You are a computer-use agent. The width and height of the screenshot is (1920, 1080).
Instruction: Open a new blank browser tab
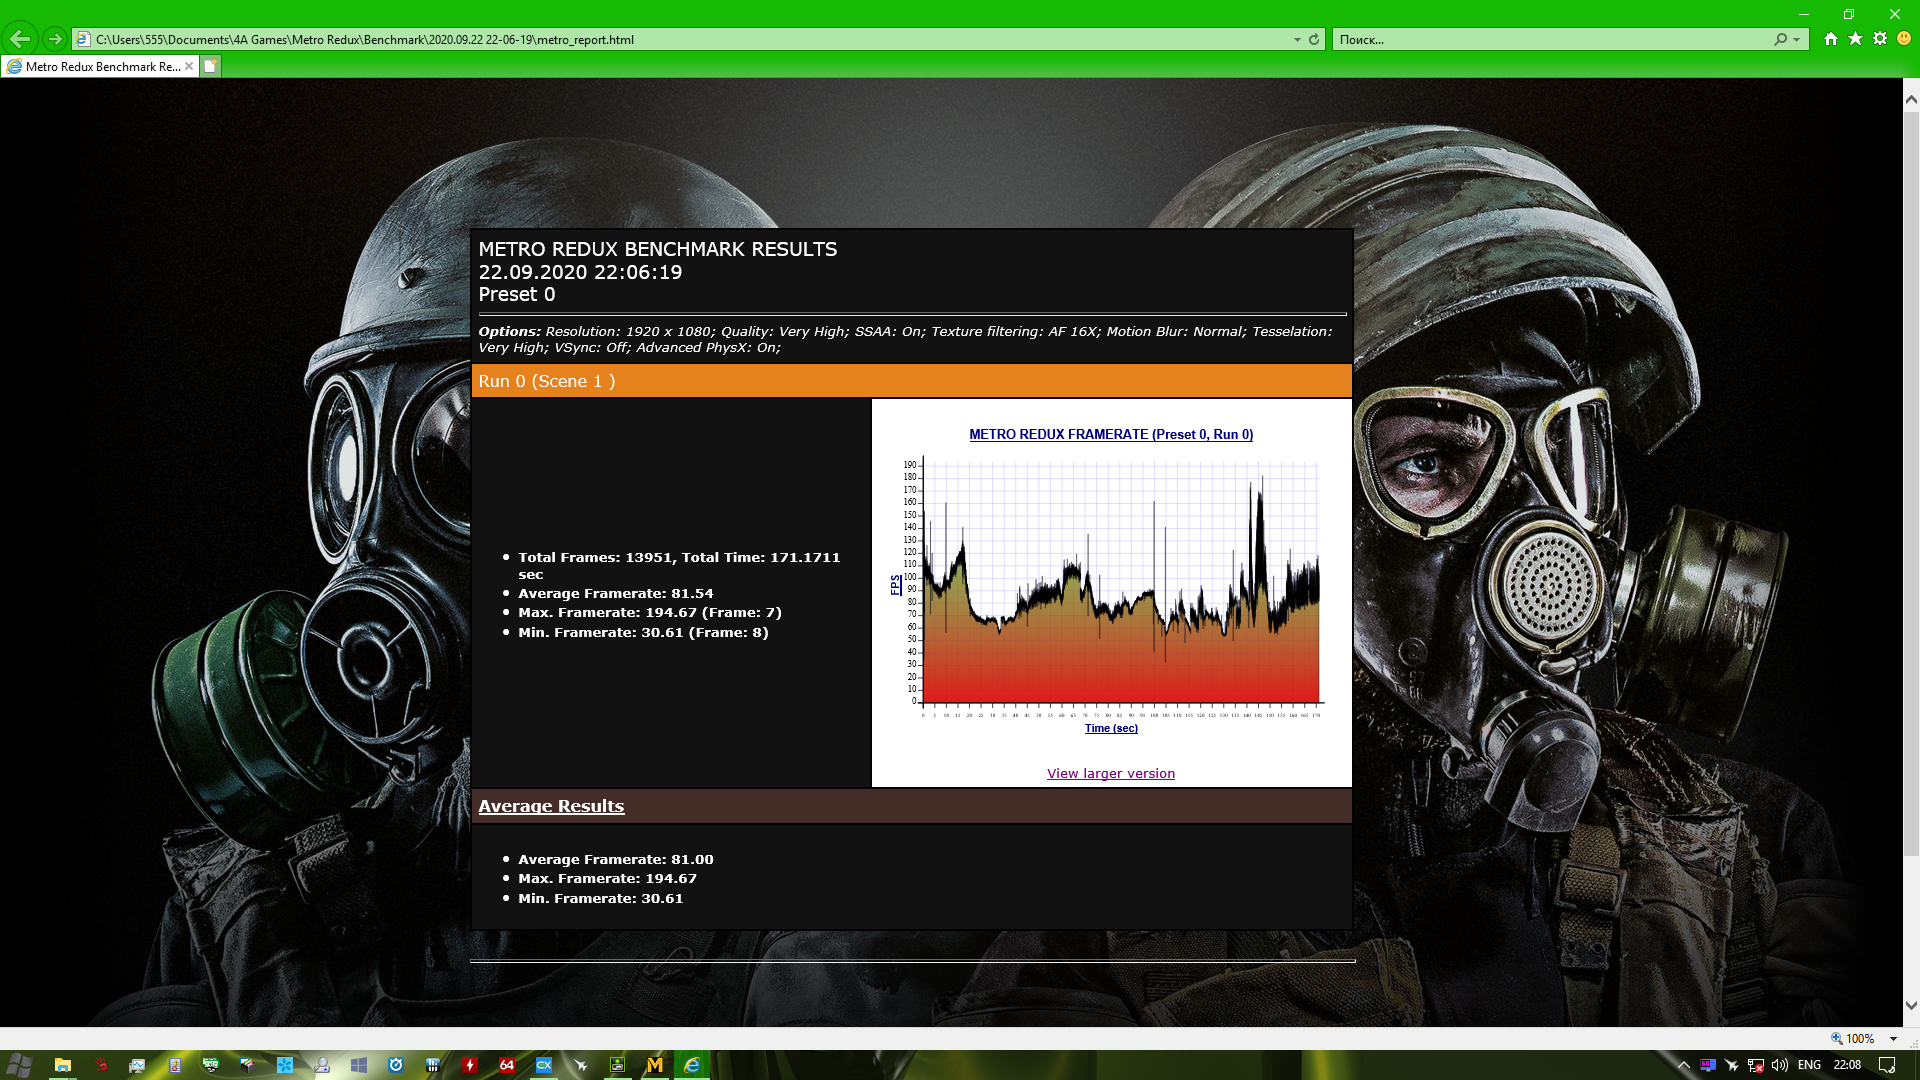pos(210,66)
